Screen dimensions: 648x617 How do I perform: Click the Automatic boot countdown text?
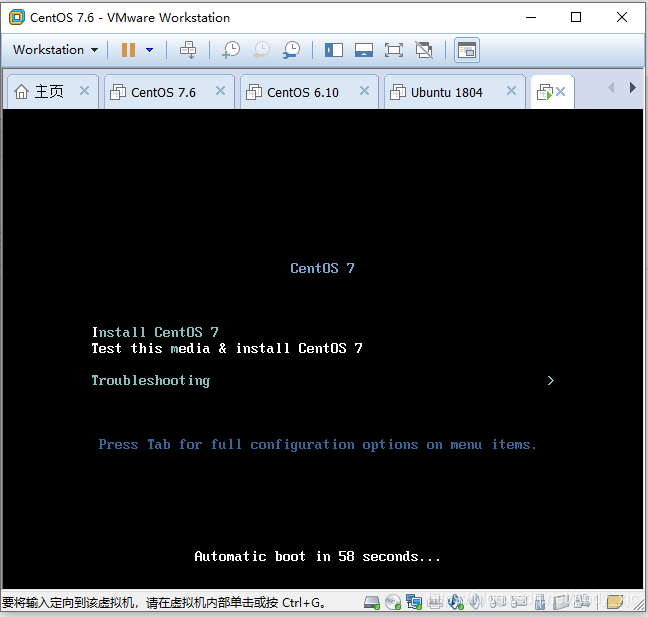[317, 557]
